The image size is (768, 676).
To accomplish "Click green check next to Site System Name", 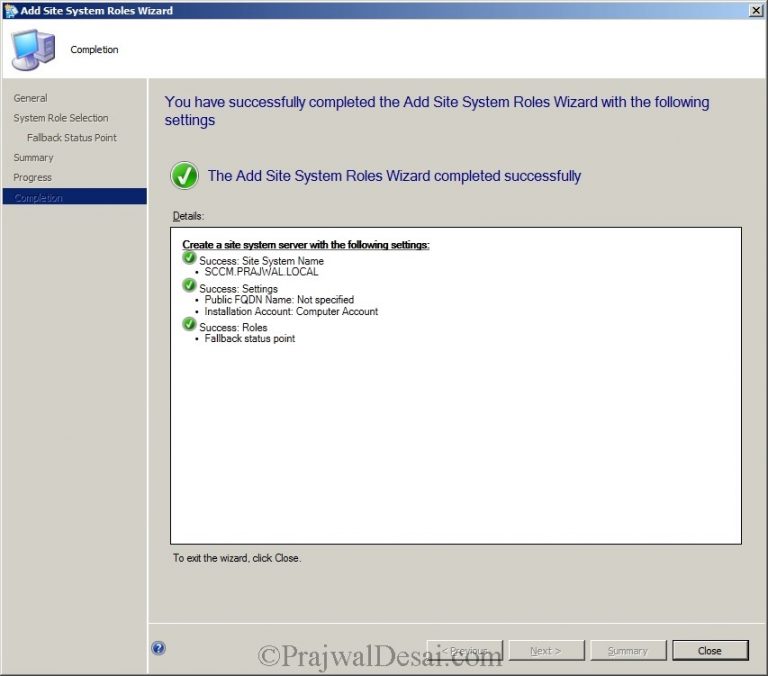I will 189,258.
